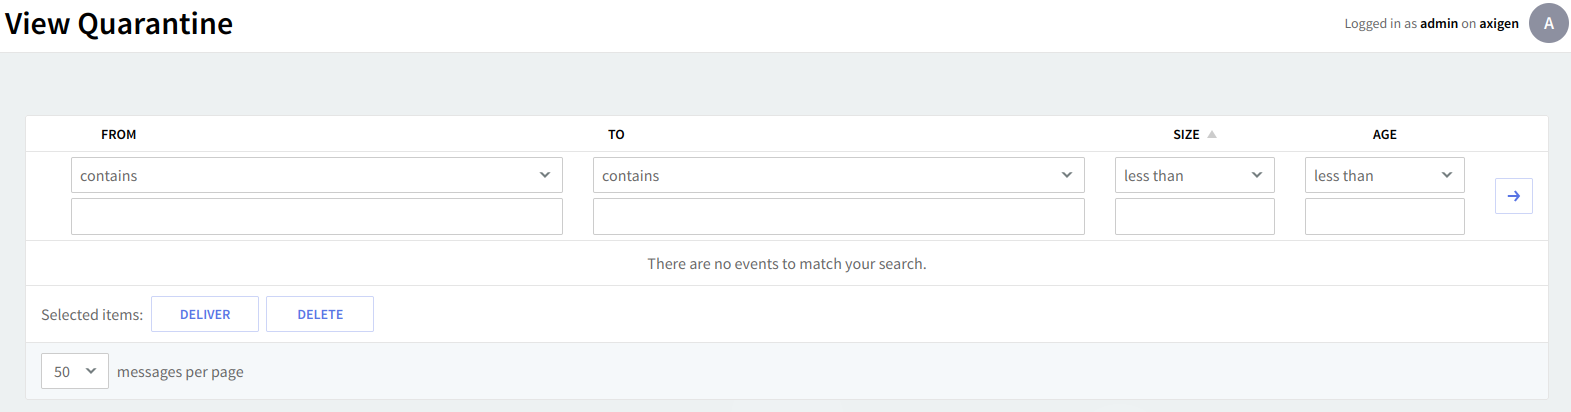Open the SIZE less than dropdown
This screenshot has height=412, width=1571.
point(1194,175)
